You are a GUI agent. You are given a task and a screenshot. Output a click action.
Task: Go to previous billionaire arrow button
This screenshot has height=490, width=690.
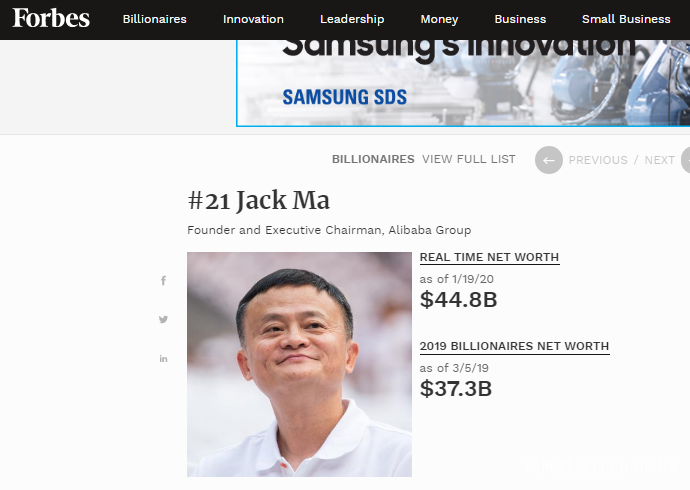tap(549, 160)
